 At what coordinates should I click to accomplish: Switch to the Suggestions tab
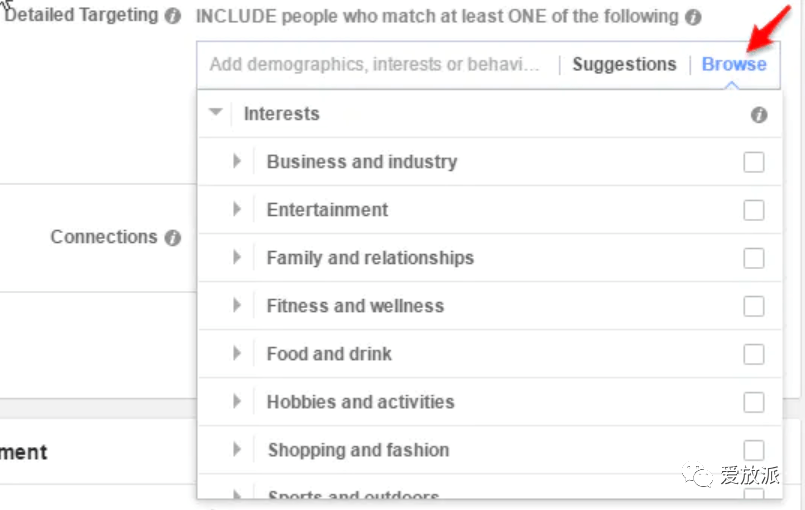624,64
